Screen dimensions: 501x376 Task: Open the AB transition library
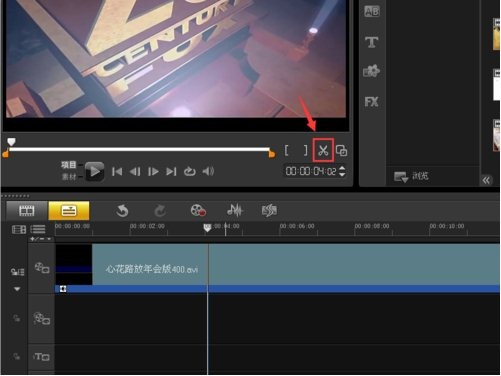[x=372, y=11]
